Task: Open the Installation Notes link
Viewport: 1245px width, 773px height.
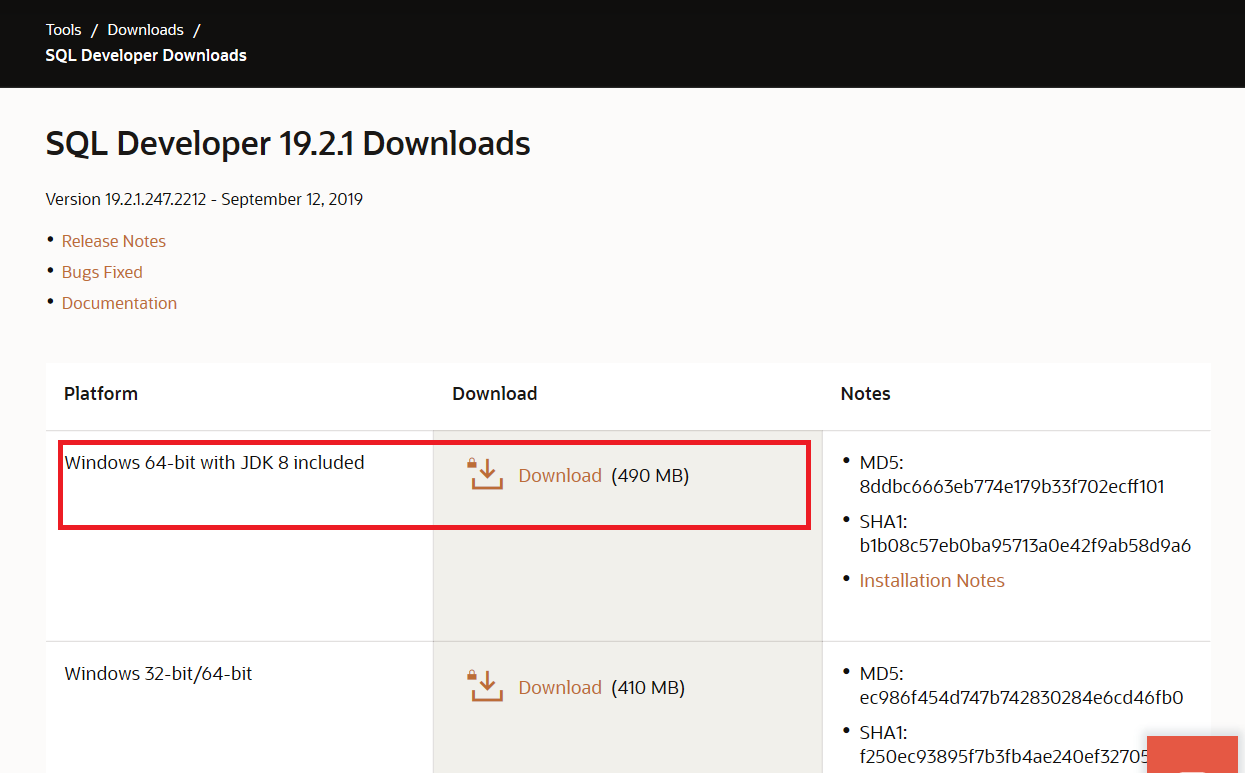Action: point(932,581)
